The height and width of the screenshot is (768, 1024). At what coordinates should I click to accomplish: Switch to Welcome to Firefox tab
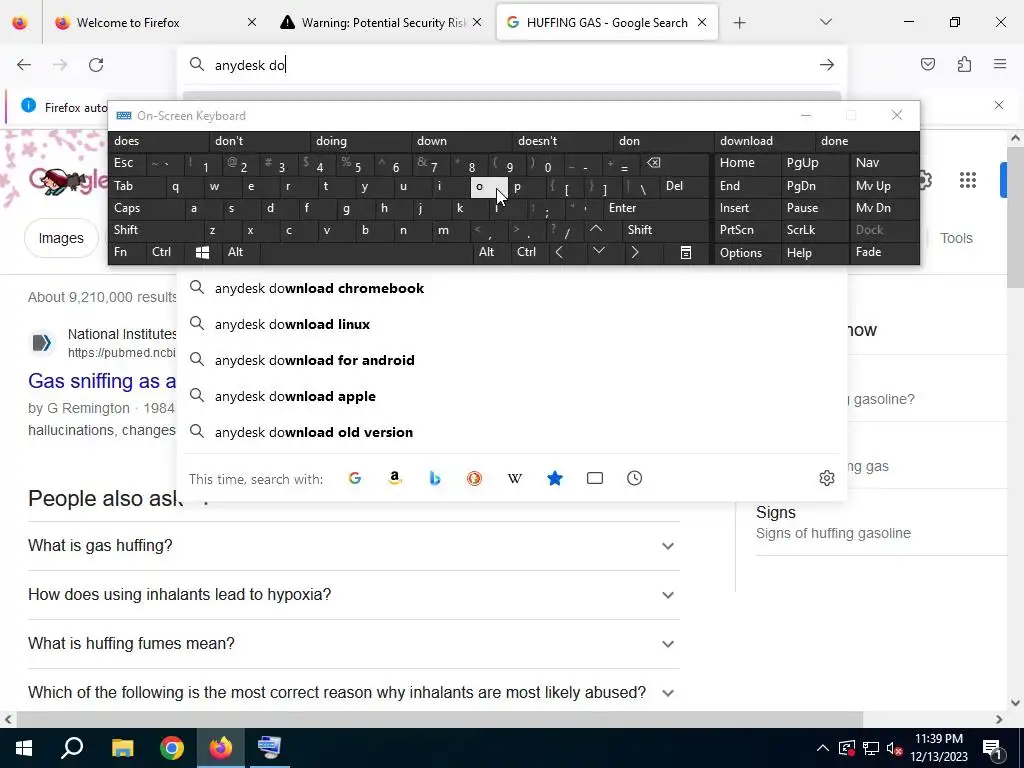(x=155, y=22)
